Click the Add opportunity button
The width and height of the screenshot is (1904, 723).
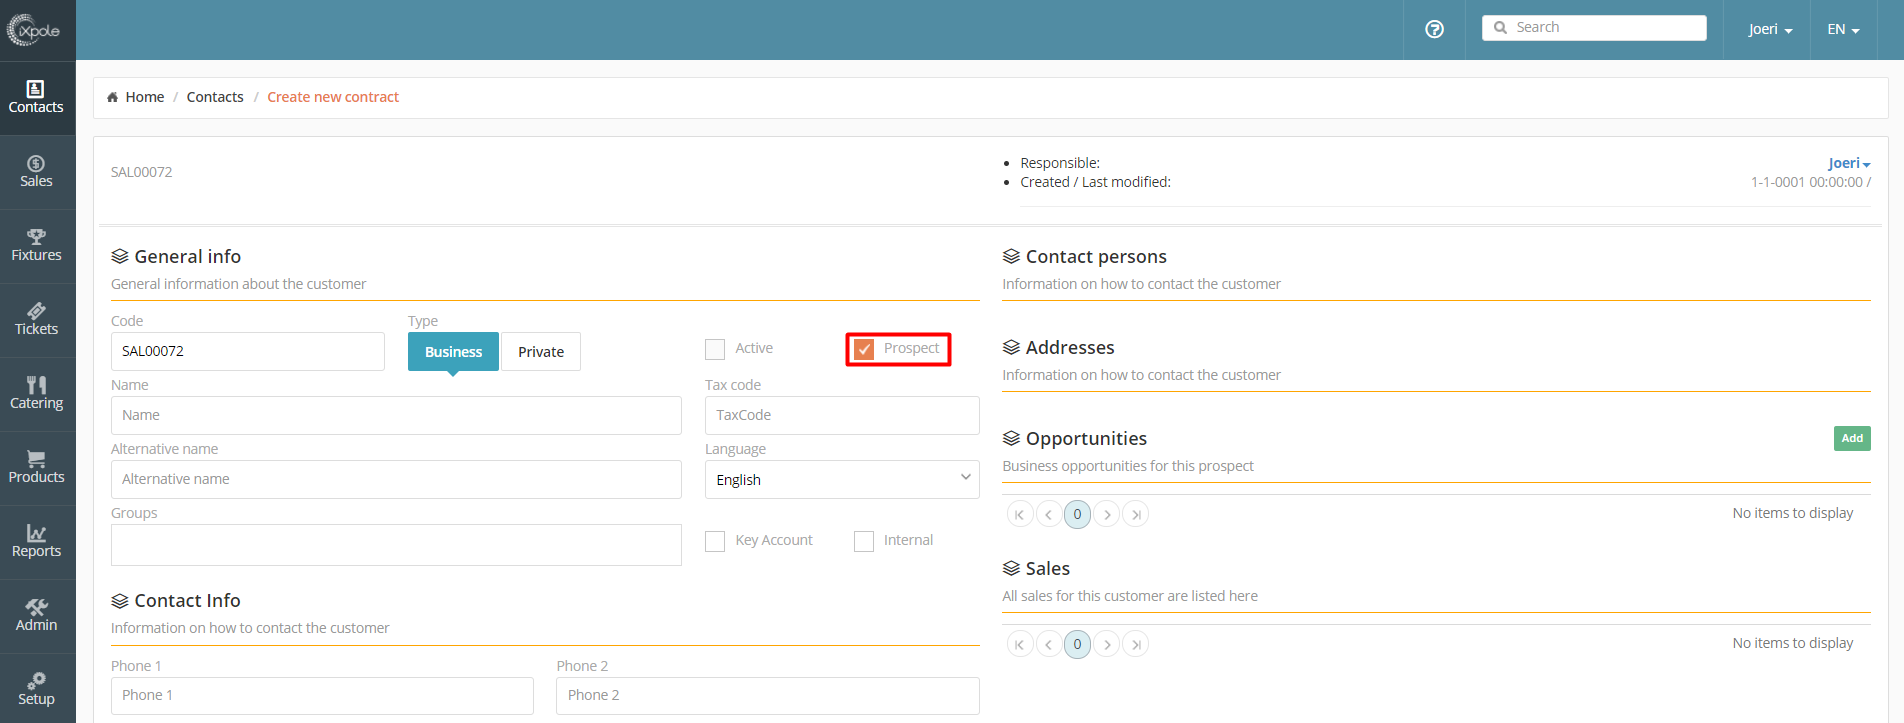point(1852,438)
